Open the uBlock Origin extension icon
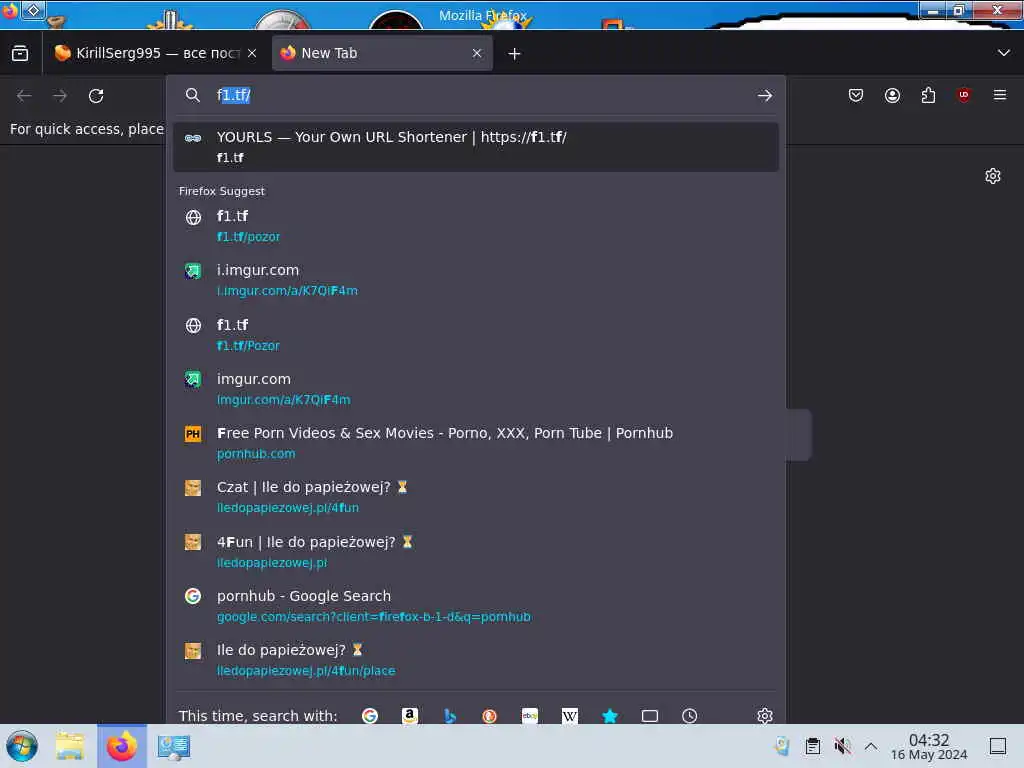The width and height of the screenshot is (1024, 768). tap(964, 95)
